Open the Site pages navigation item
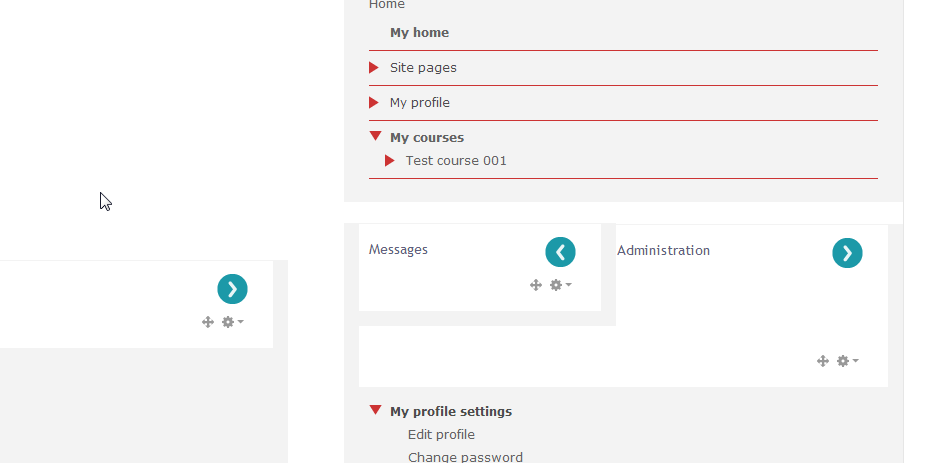The height and width of the screenshot is (463, 929). coord(423,68)
